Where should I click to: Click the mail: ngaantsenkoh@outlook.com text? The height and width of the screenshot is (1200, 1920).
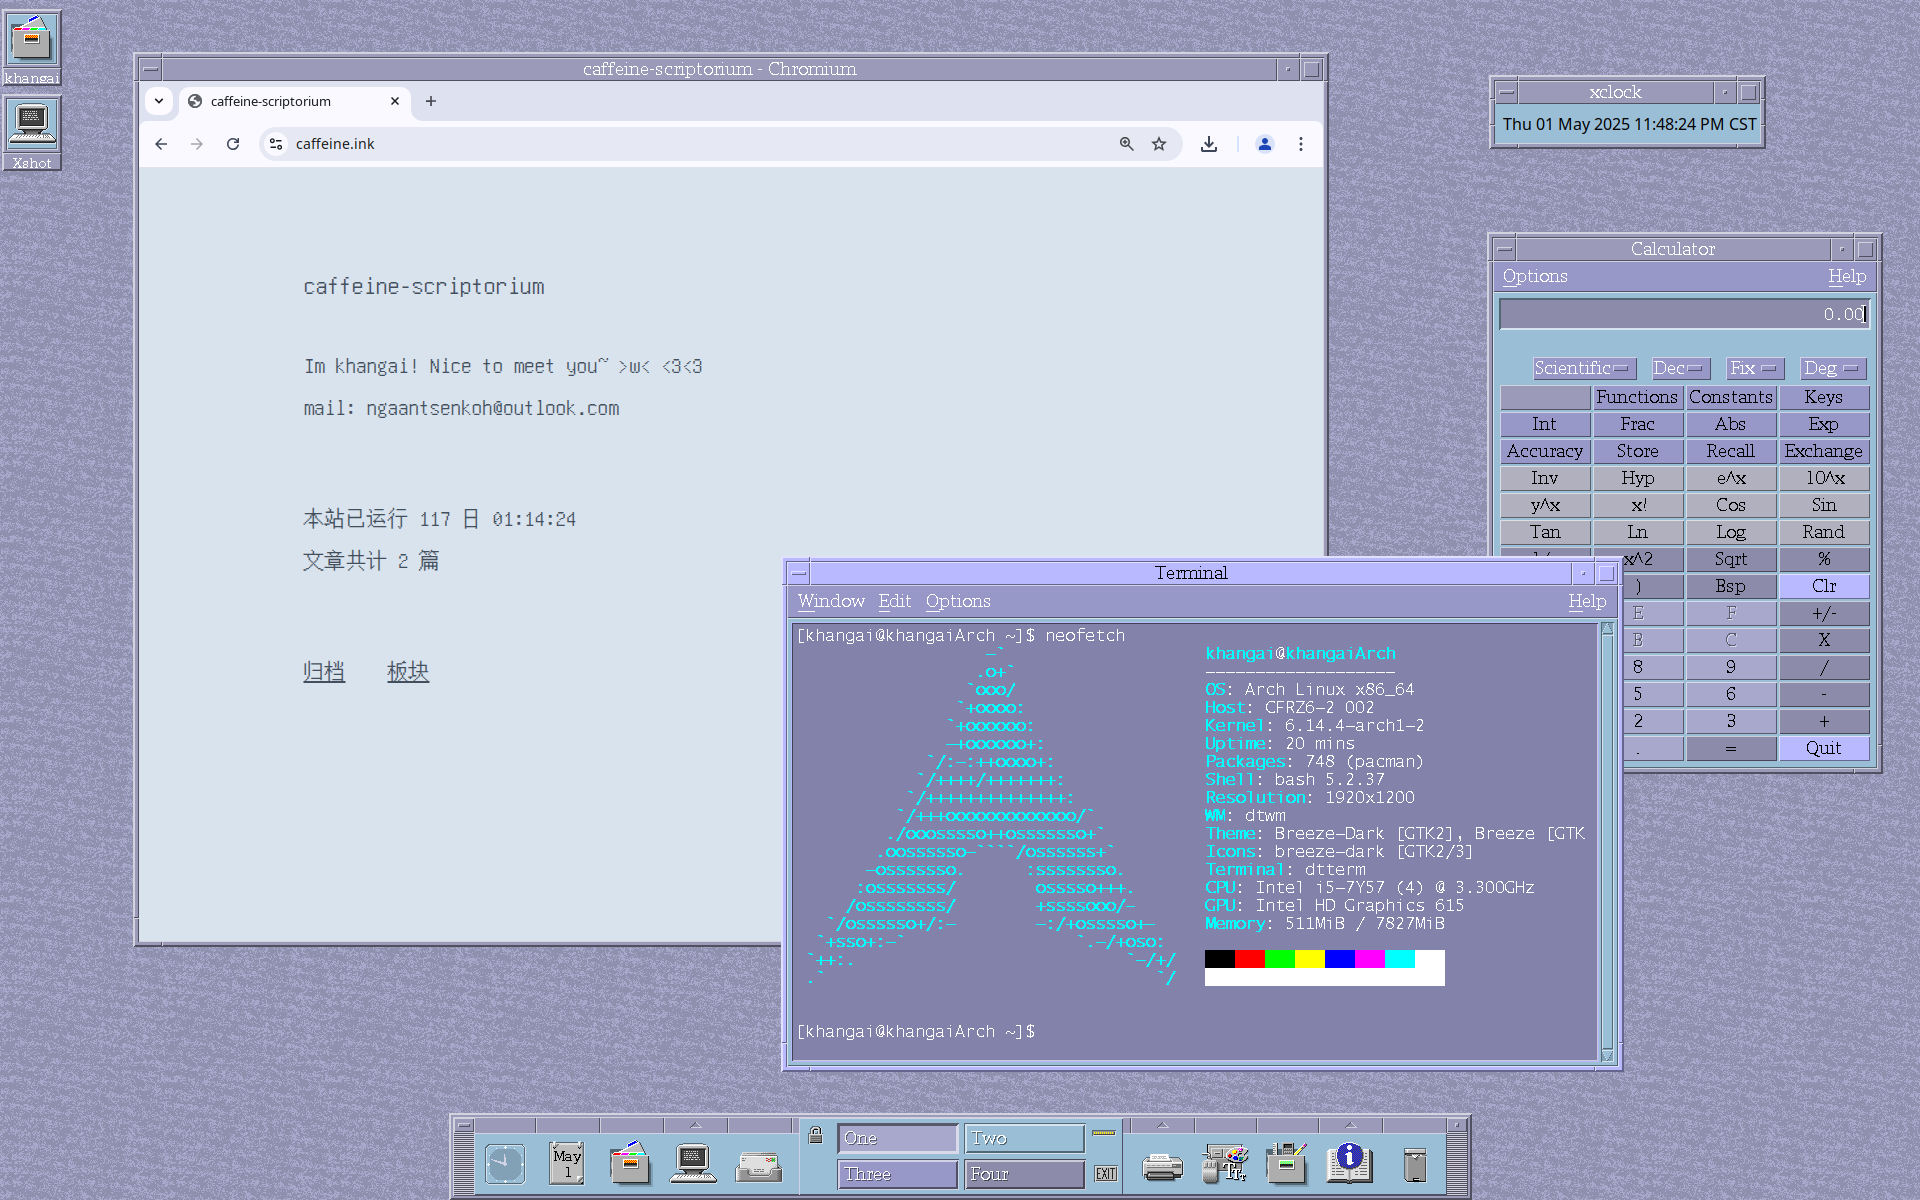[x=462, y=408]
